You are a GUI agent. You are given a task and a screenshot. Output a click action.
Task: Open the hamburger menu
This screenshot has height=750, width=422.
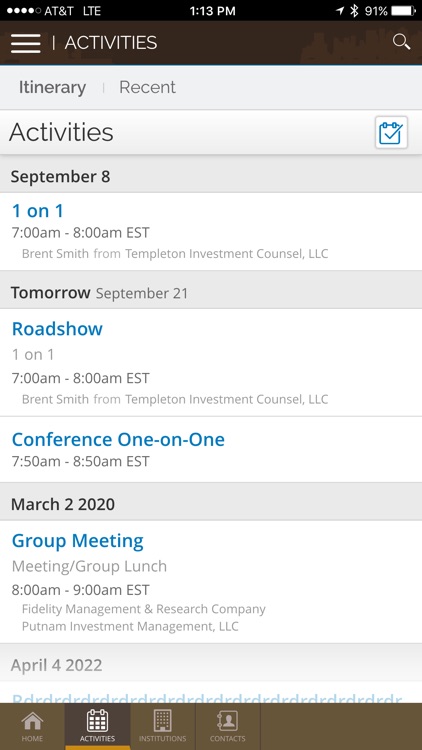pos(25,43)
